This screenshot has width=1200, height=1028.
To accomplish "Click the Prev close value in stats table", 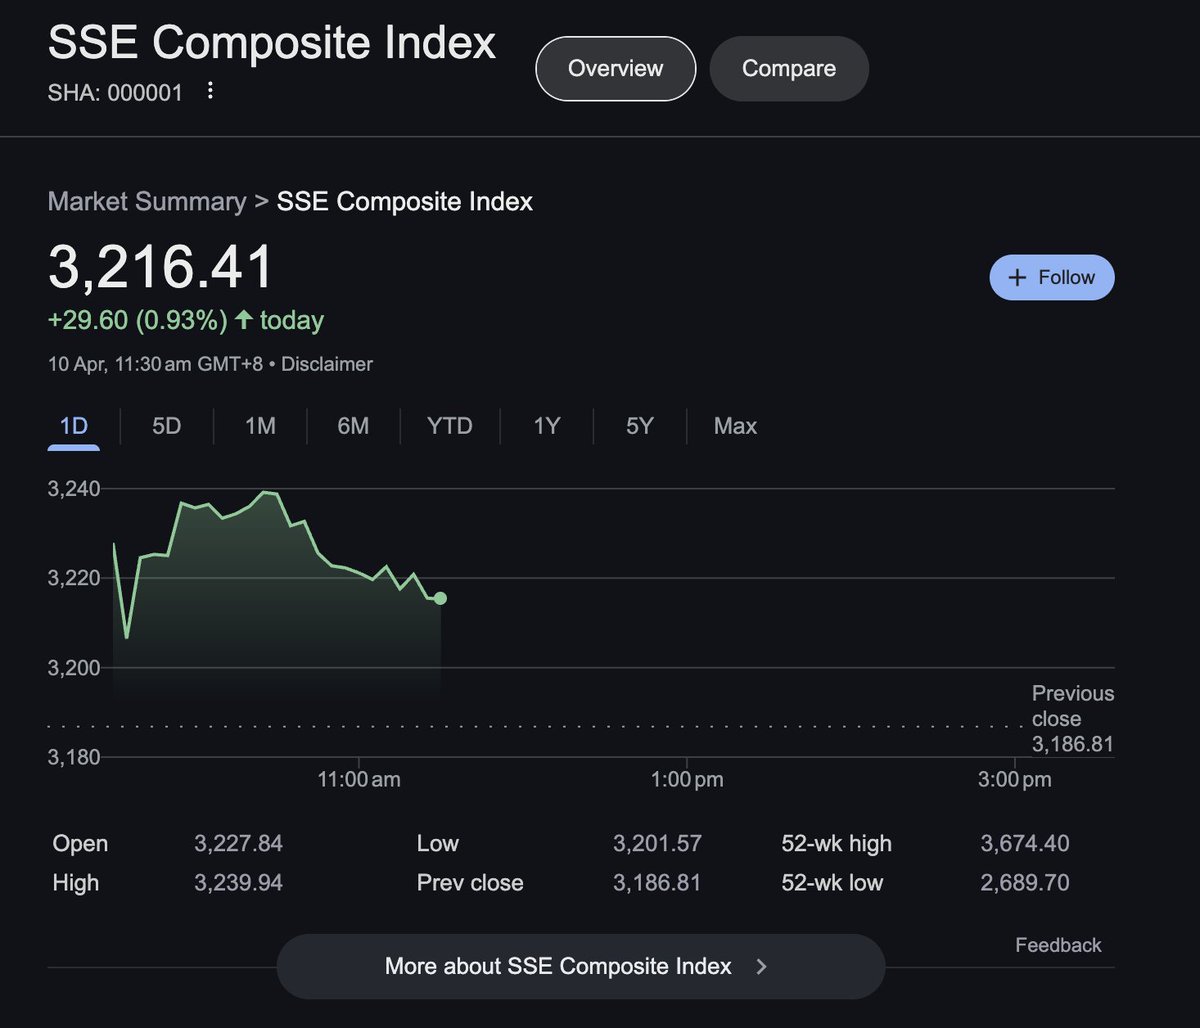I will pos(657,883).
